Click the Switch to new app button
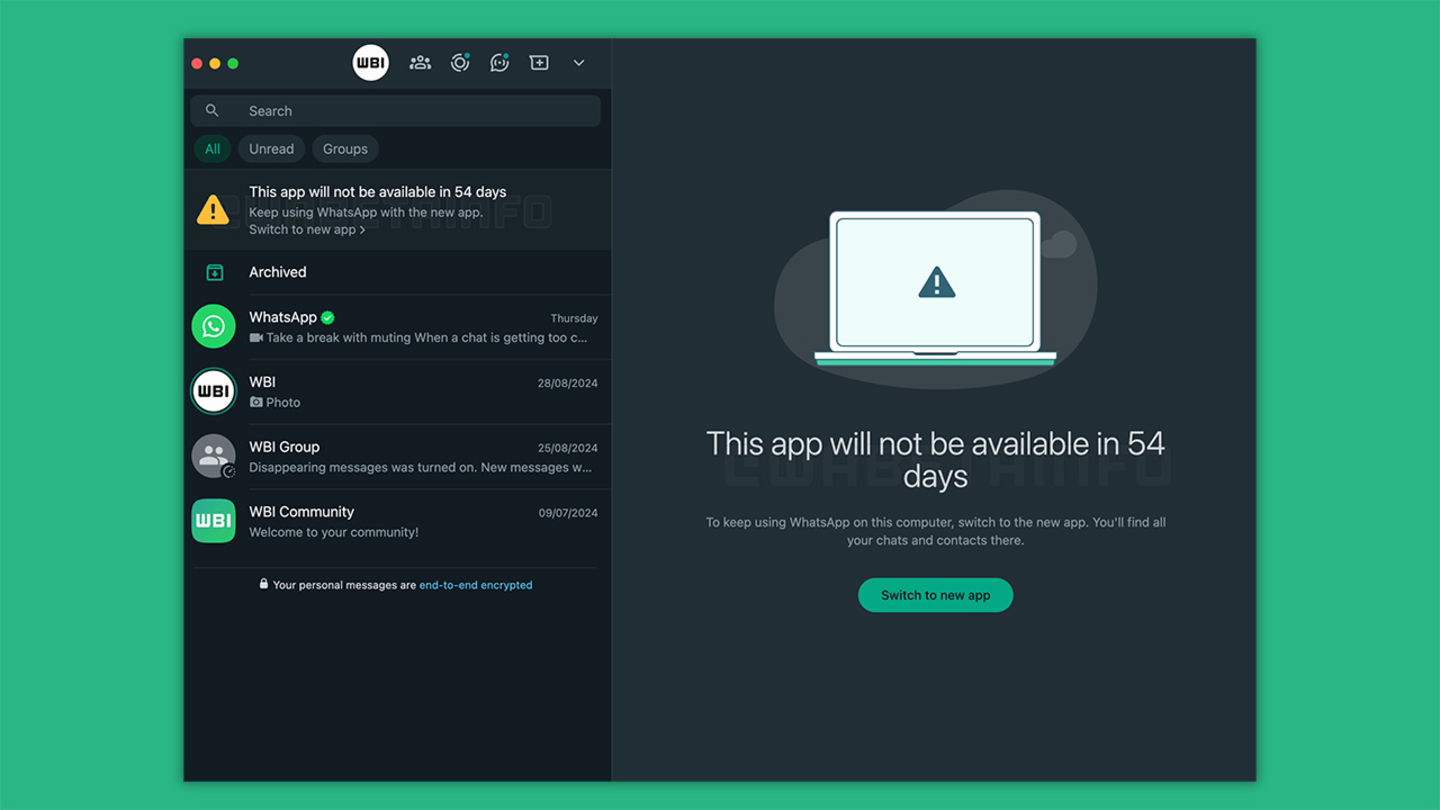Screen dimensions: 1440x810 click(x=935, y=595)
